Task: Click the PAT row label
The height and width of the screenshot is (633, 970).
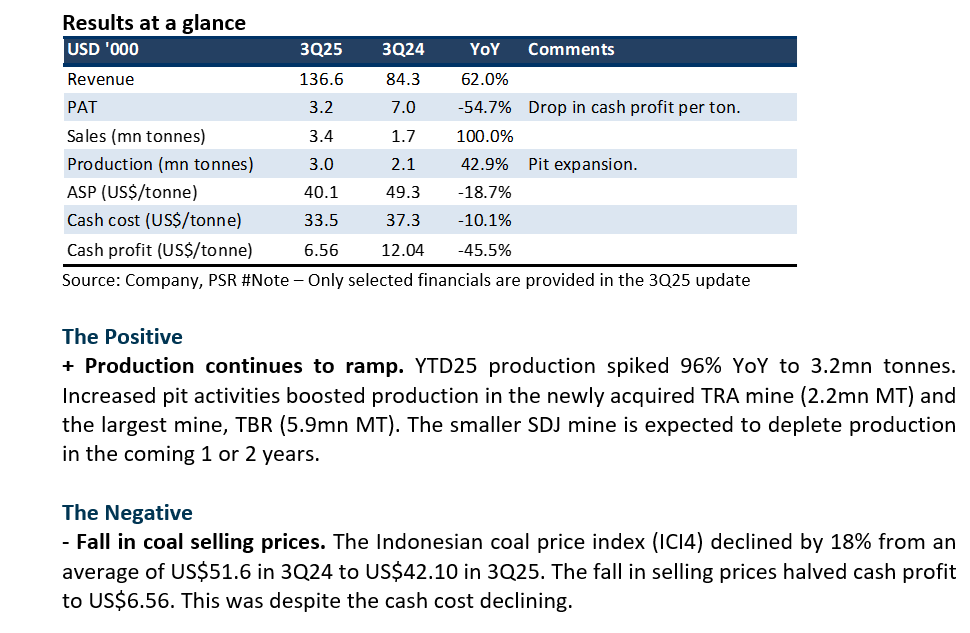Action: point(82,107)
